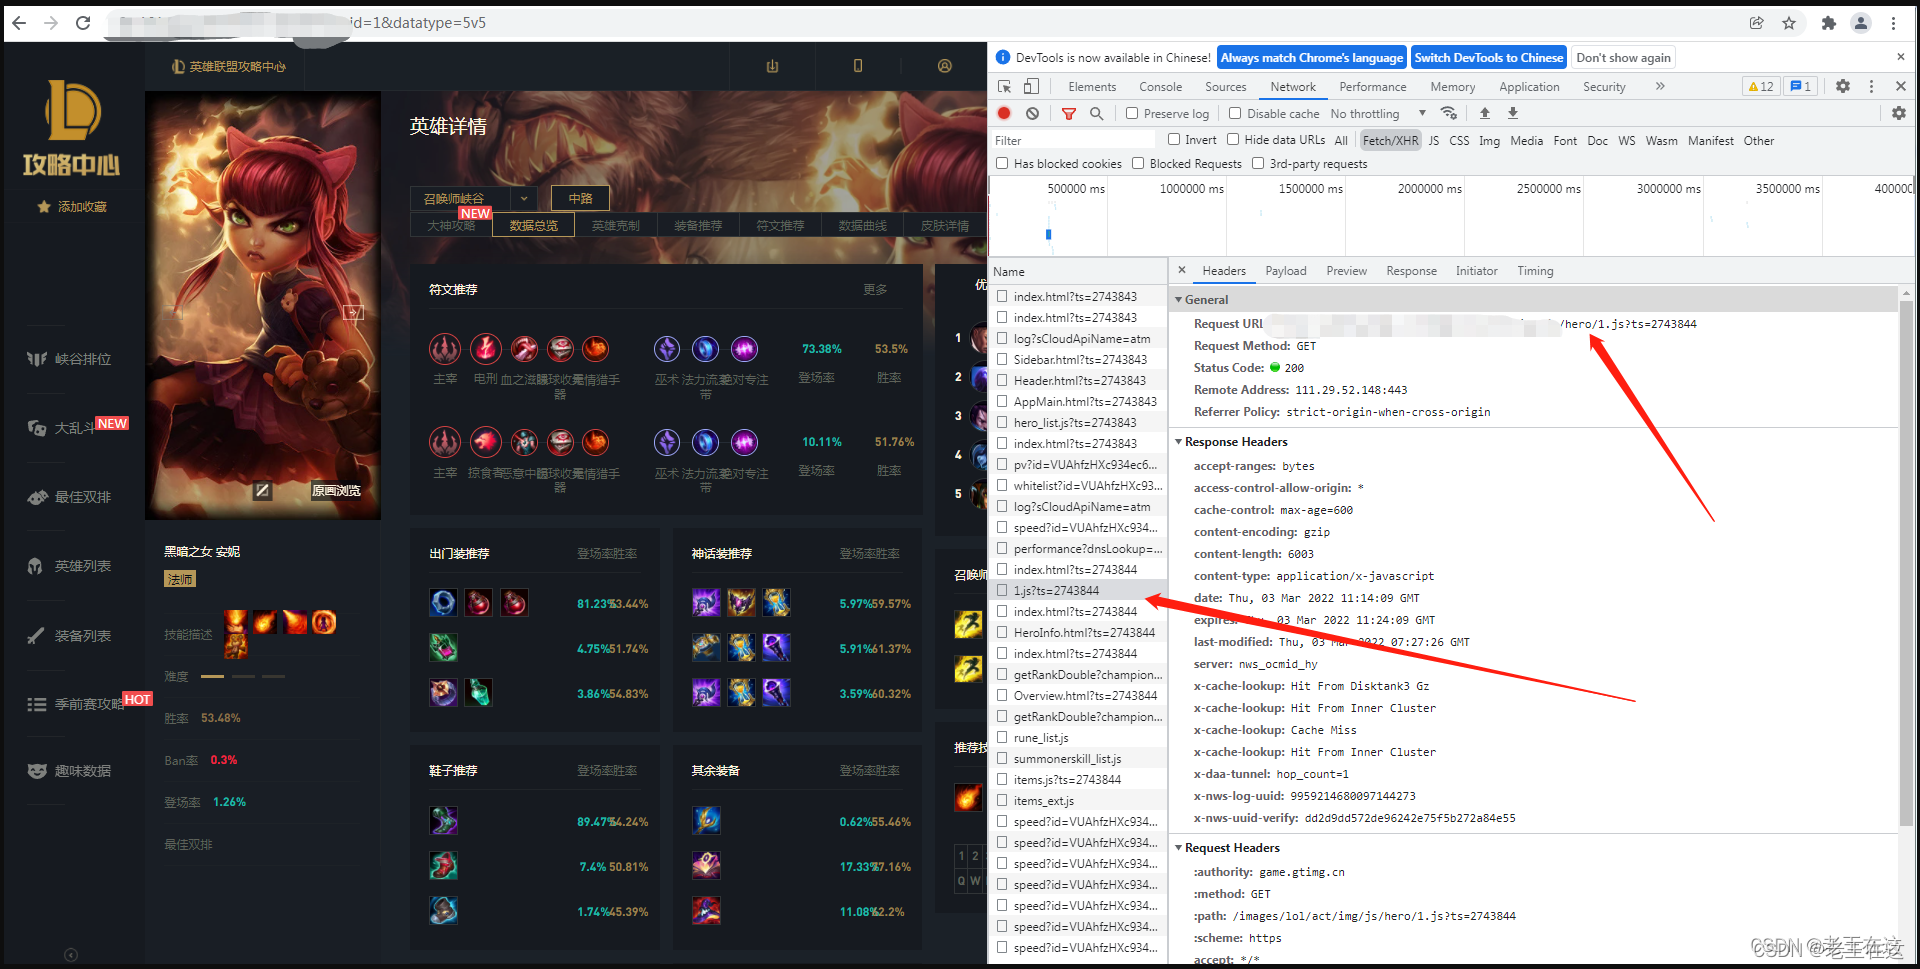
Task: Select the DevTools inspect element tool
Action: tap(1005, 87)
